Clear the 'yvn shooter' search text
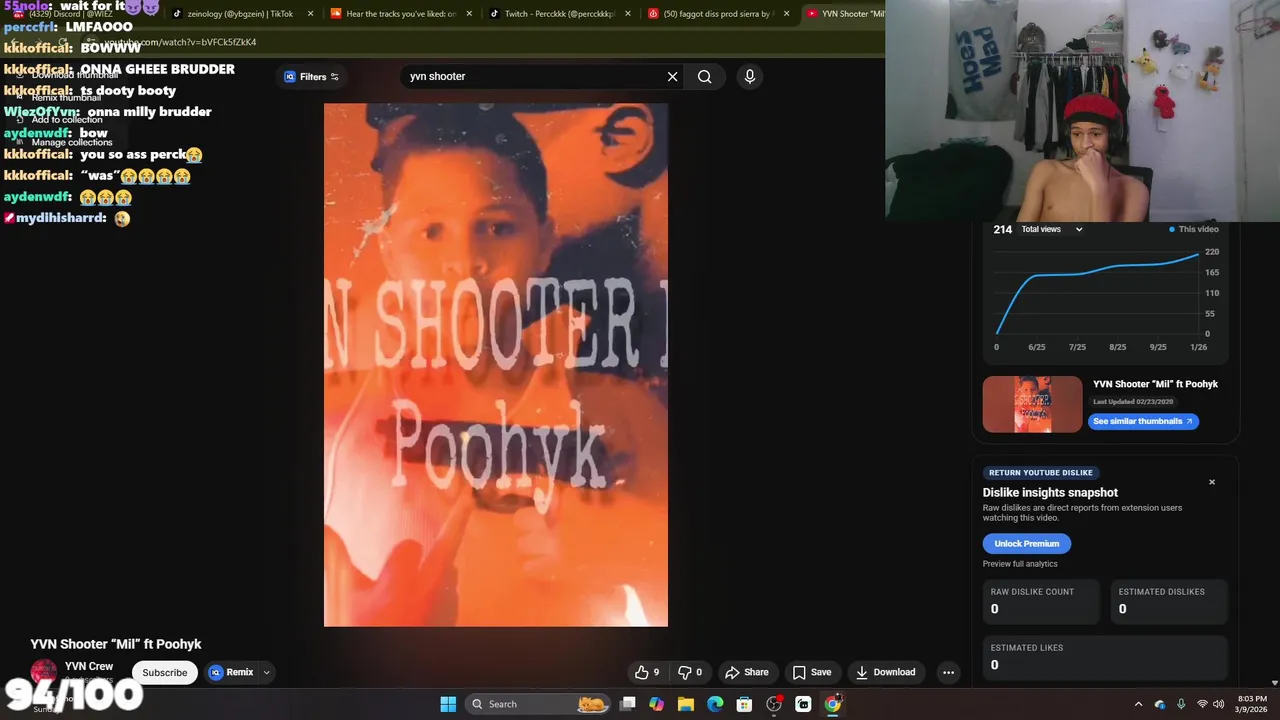The height and width of the screenshot is (720, 1280). pos(673,77)
